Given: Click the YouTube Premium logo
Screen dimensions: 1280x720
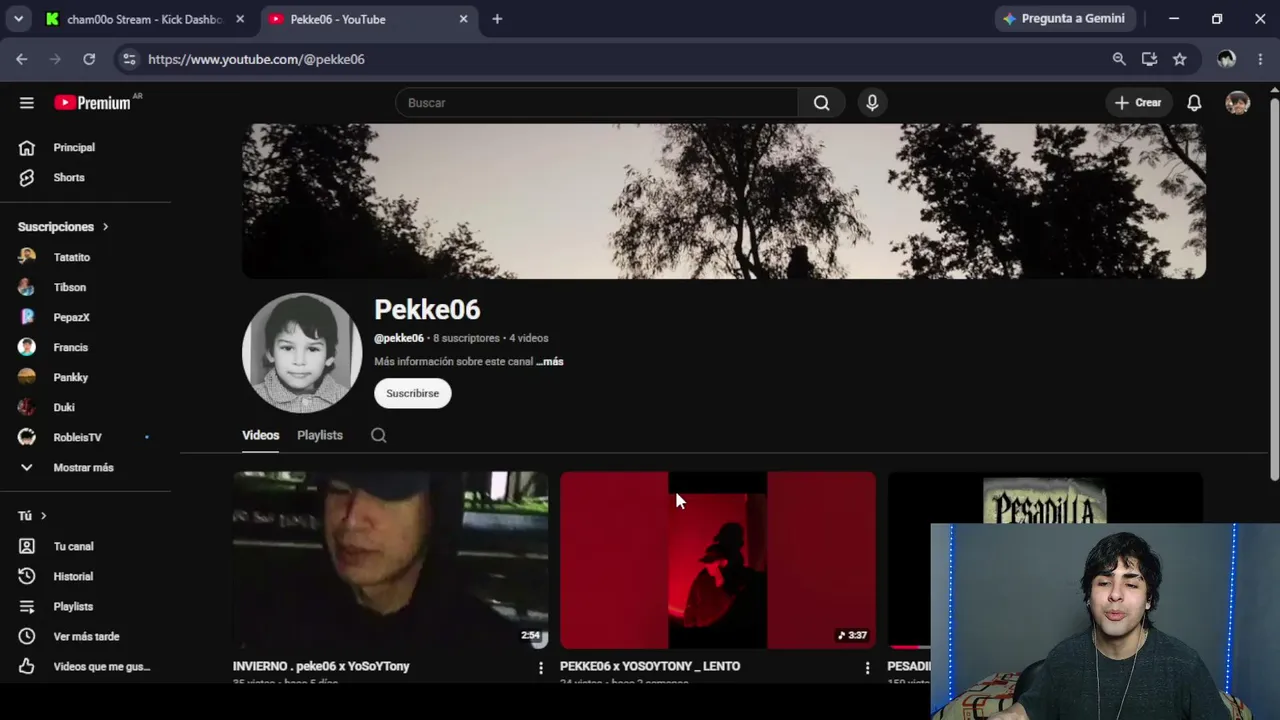Looking at the screenshot, I should pos(92,103).
